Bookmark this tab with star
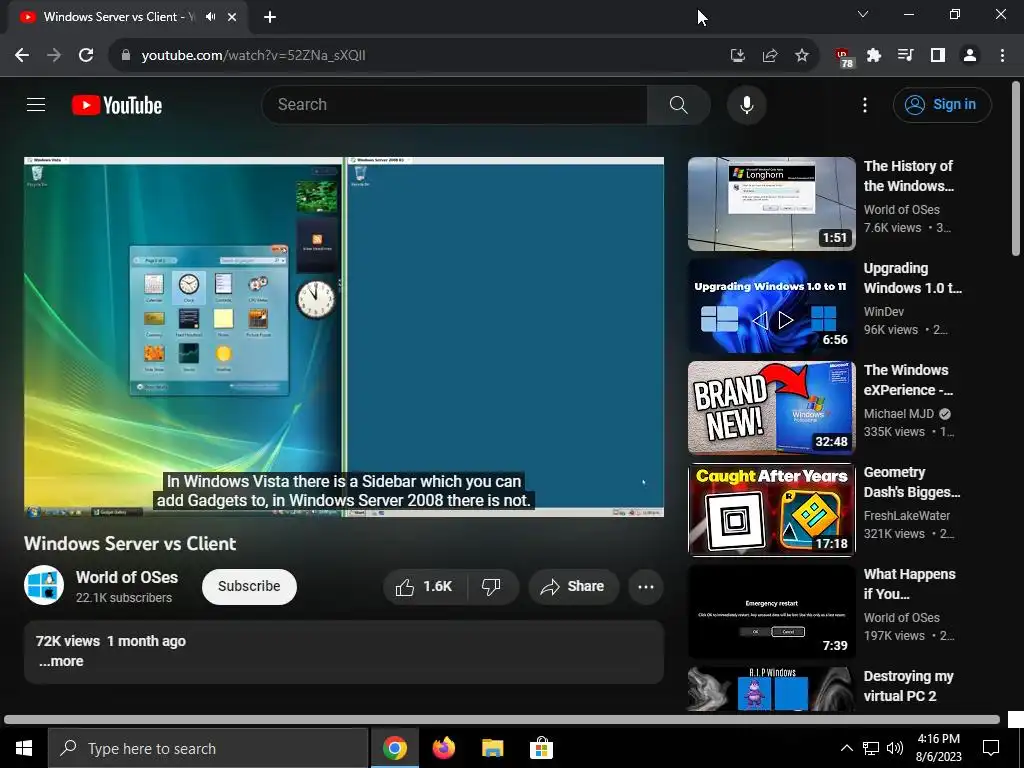The height and width of the screenshot is (768, 1024). tap(802, 56)
